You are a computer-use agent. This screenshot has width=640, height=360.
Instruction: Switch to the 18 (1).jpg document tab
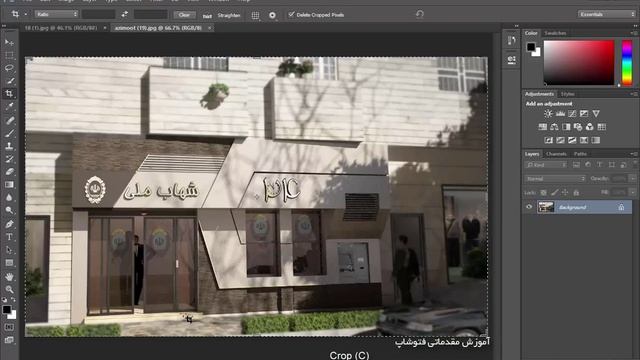tap(61, 28)
